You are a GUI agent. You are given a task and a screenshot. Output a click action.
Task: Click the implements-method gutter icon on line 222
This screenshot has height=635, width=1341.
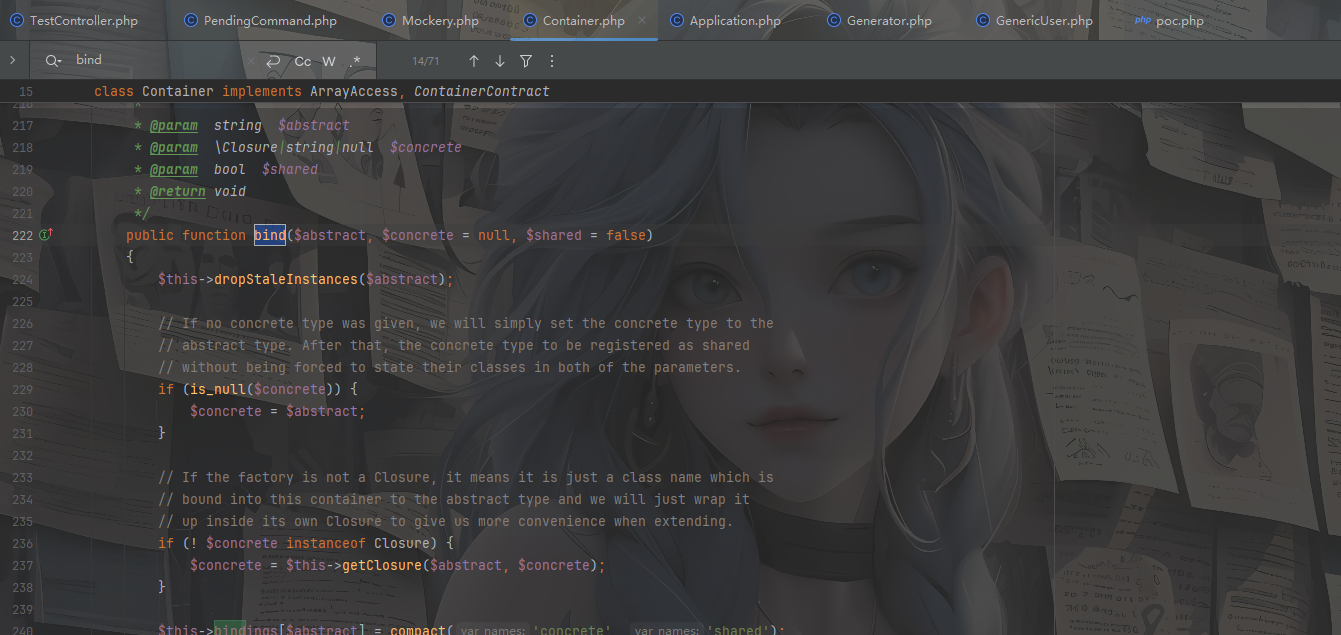point(45,235)
